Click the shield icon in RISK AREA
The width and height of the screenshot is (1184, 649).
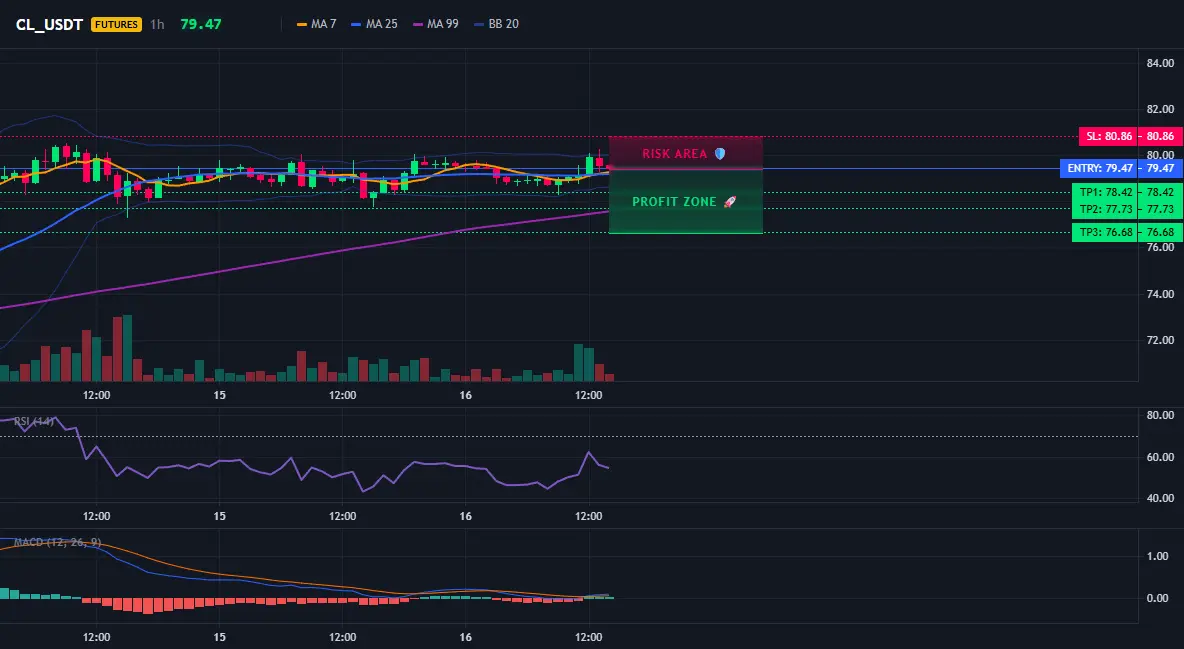(720, 153)
